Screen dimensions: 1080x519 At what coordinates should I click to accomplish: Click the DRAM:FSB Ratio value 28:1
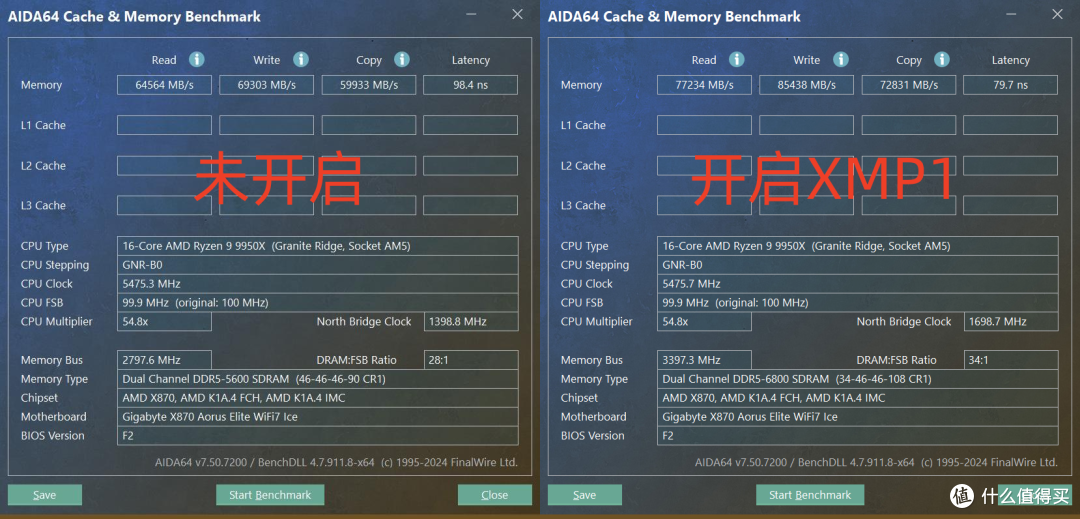pyautogui.click(x=471, y=360)
